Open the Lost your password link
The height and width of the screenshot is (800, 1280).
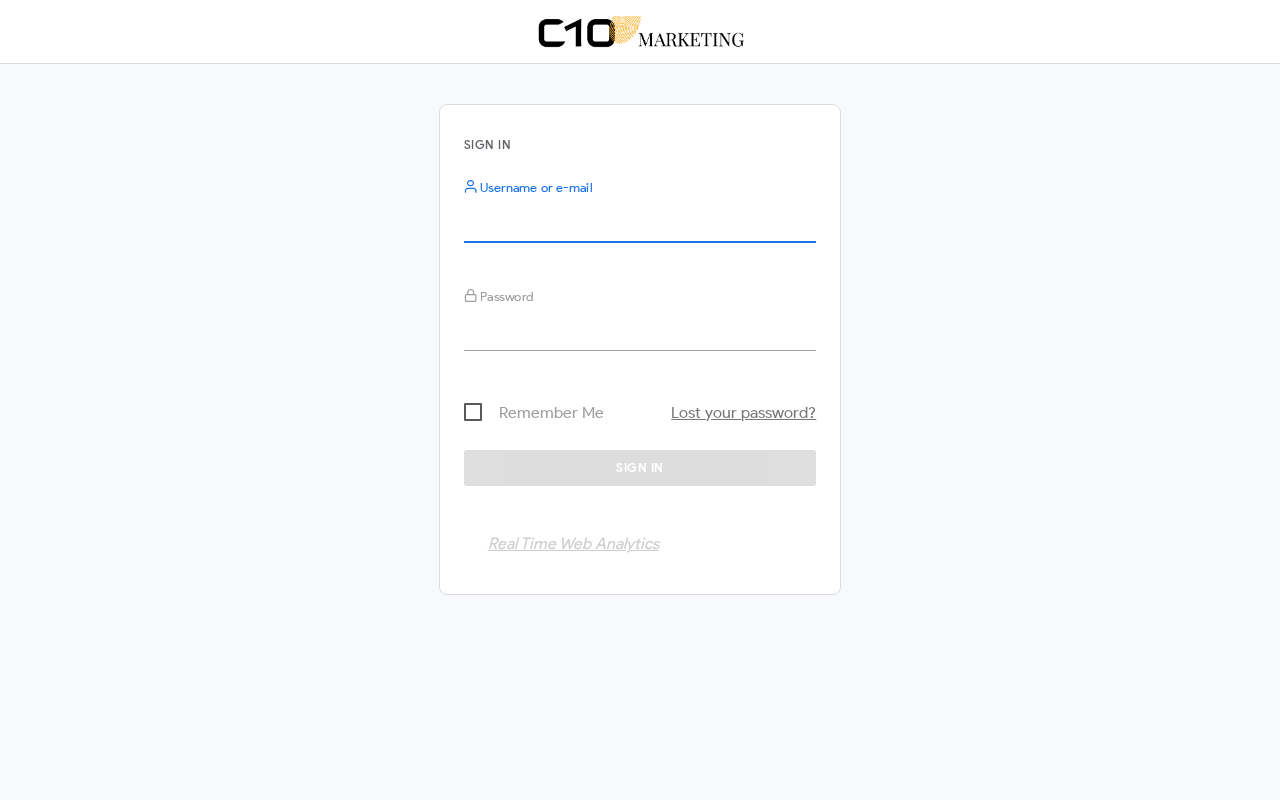(x=743, y=413)
